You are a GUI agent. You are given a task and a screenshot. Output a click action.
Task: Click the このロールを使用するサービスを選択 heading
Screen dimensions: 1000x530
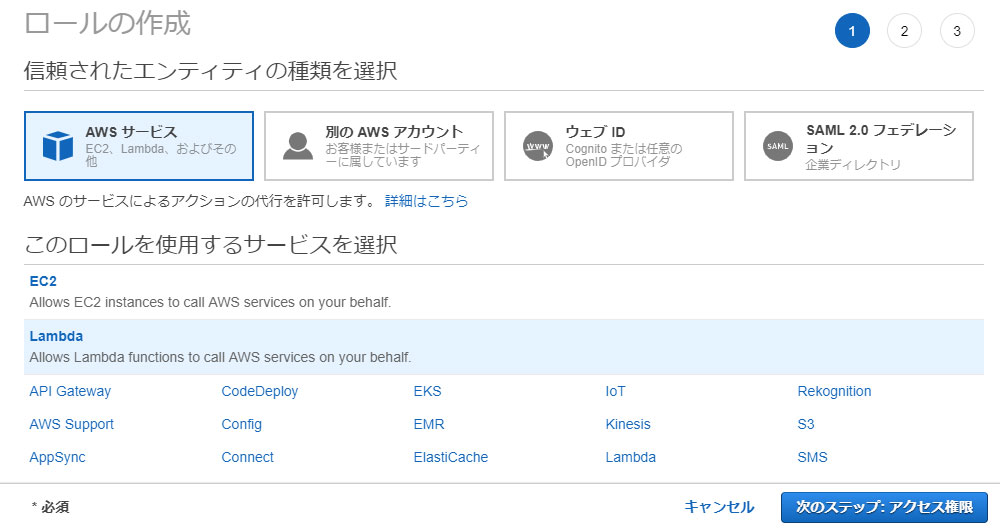pyautogui.click(x=210, y=244)
